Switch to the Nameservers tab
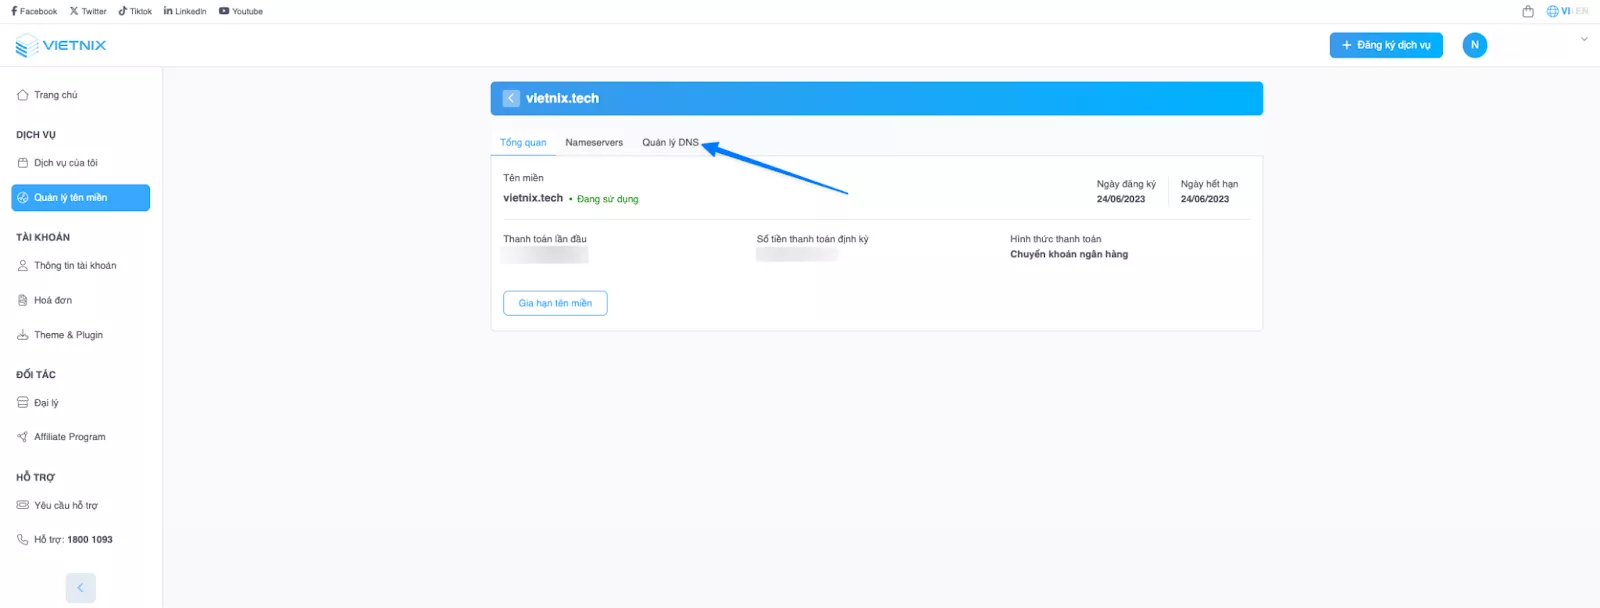 pos(594,143)
